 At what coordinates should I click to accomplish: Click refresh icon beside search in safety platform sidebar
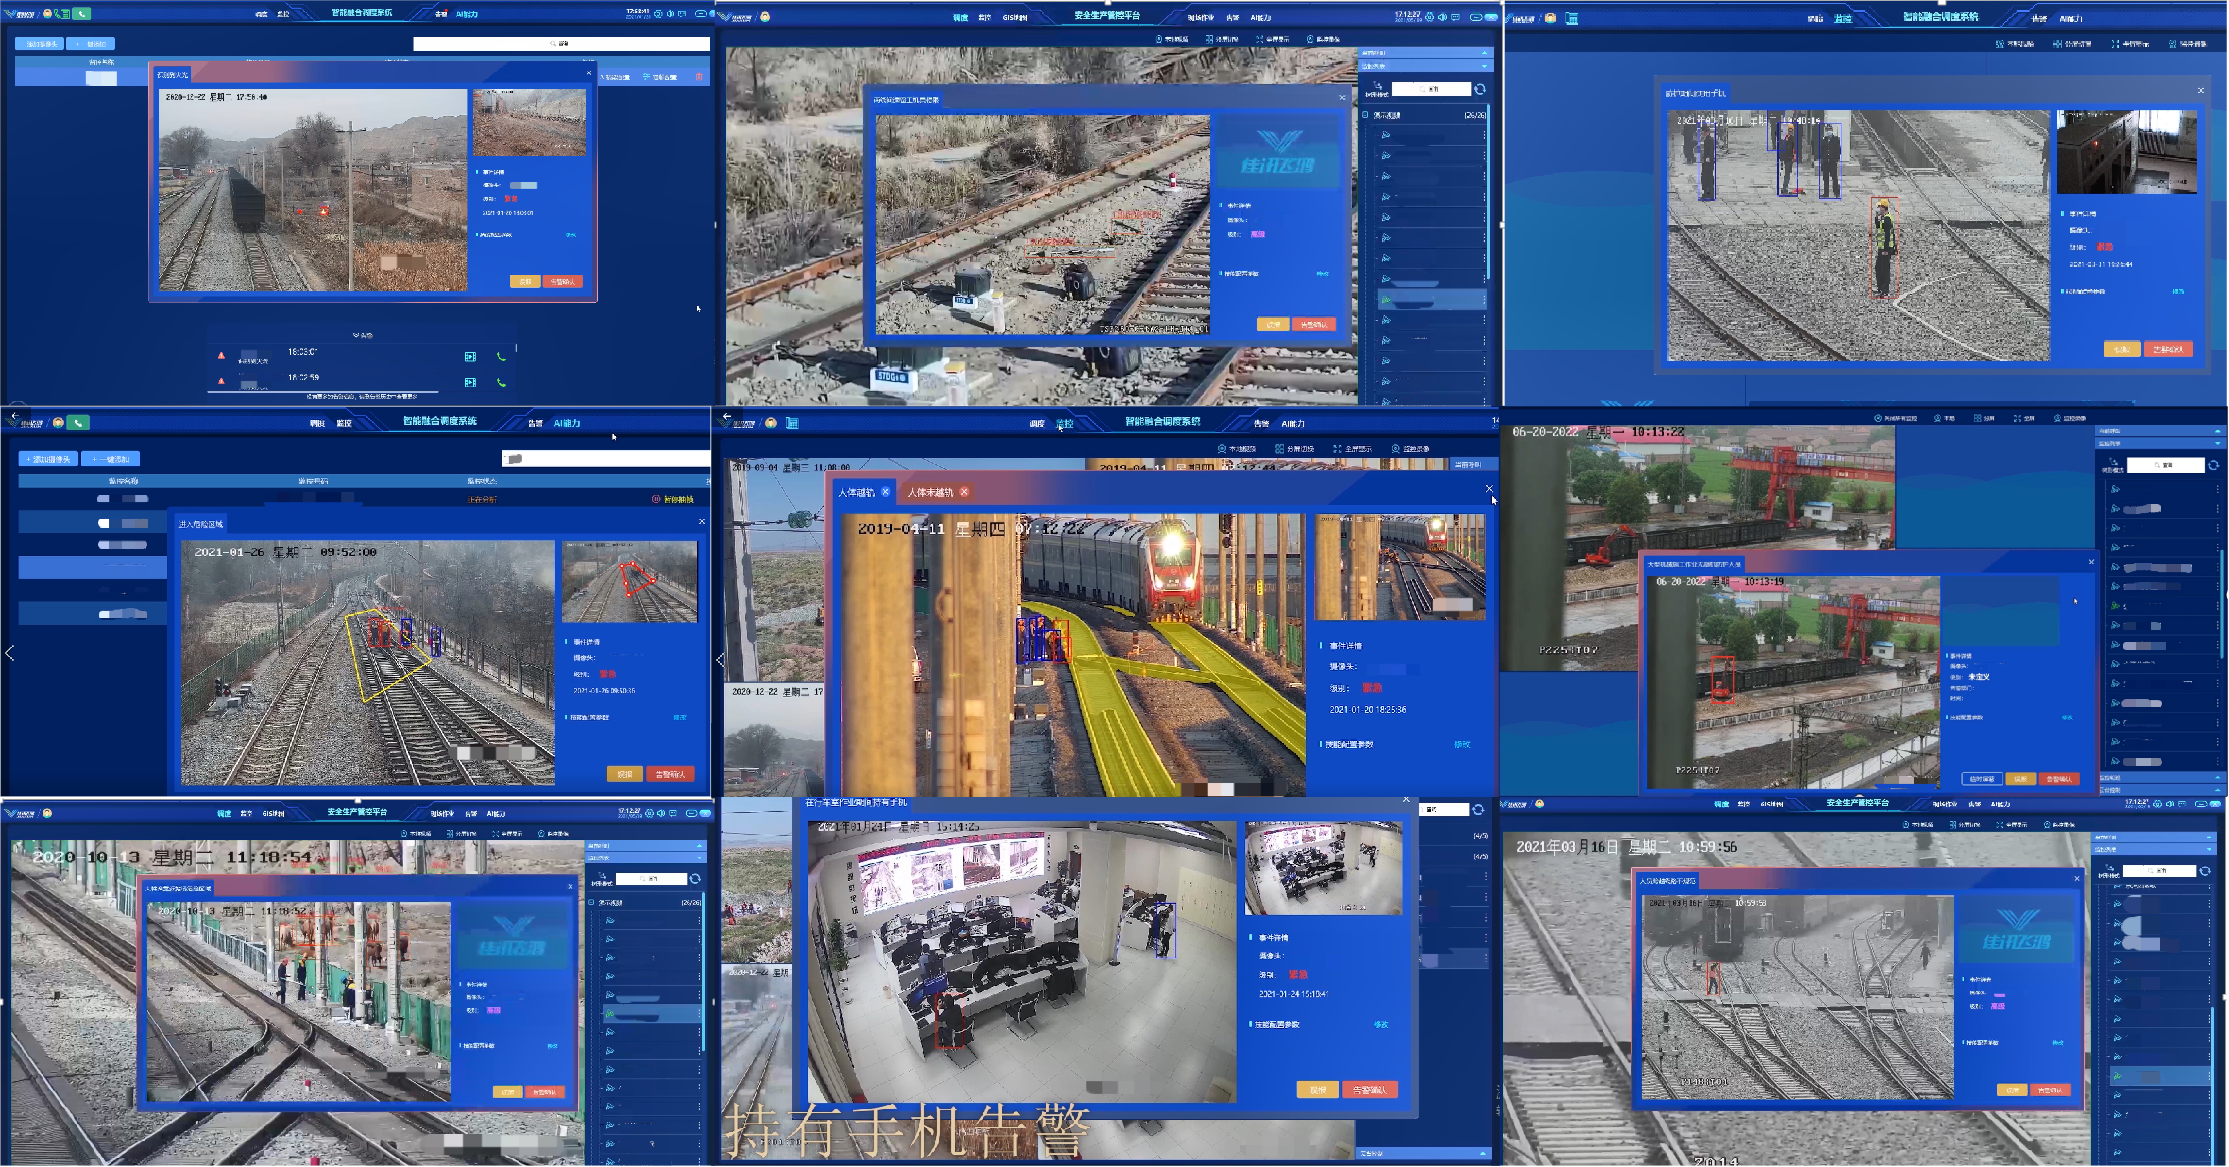coord(1480,89)
